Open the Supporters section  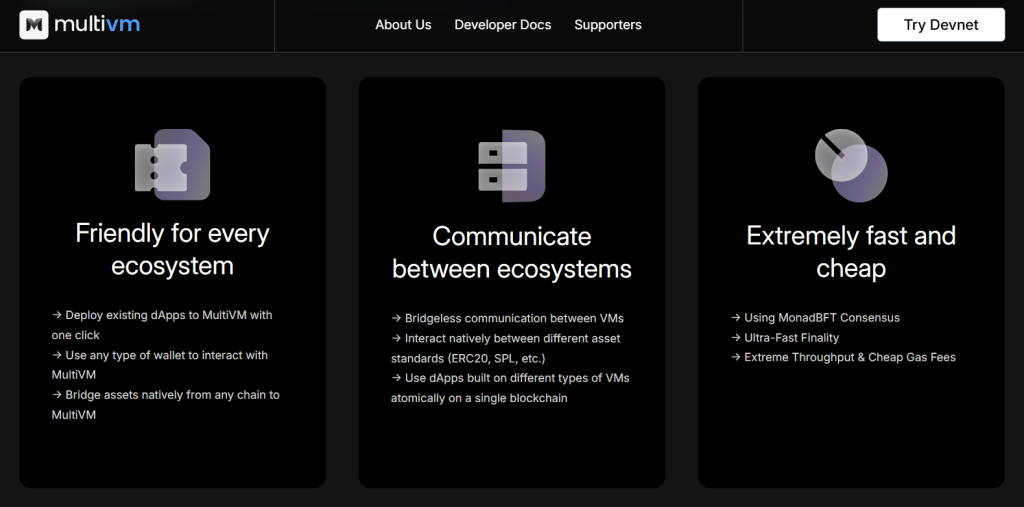tap(608, 25)
